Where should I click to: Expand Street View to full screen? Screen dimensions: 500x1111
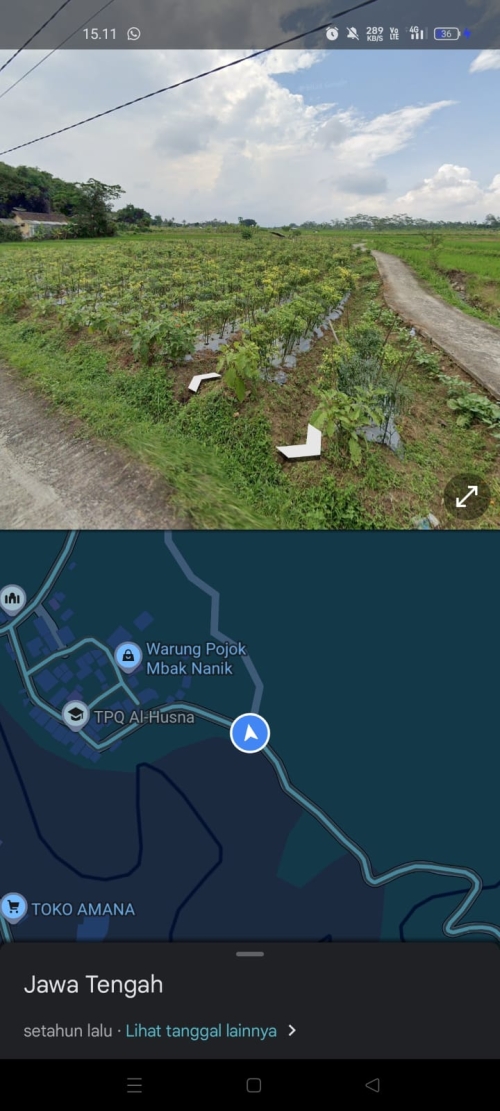pyautogui.click(x=467, y=497)
